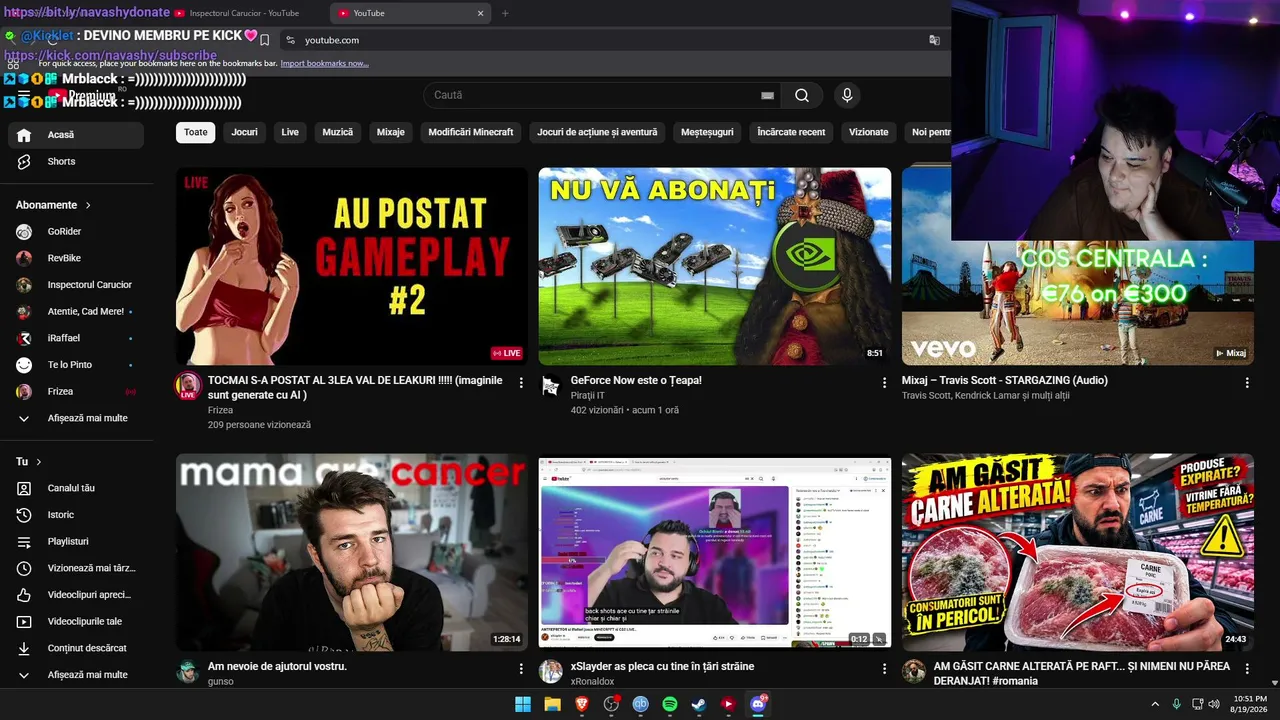Close the active YouTube browser tab
1280x720 pixels.
click(x=480, y=13)
